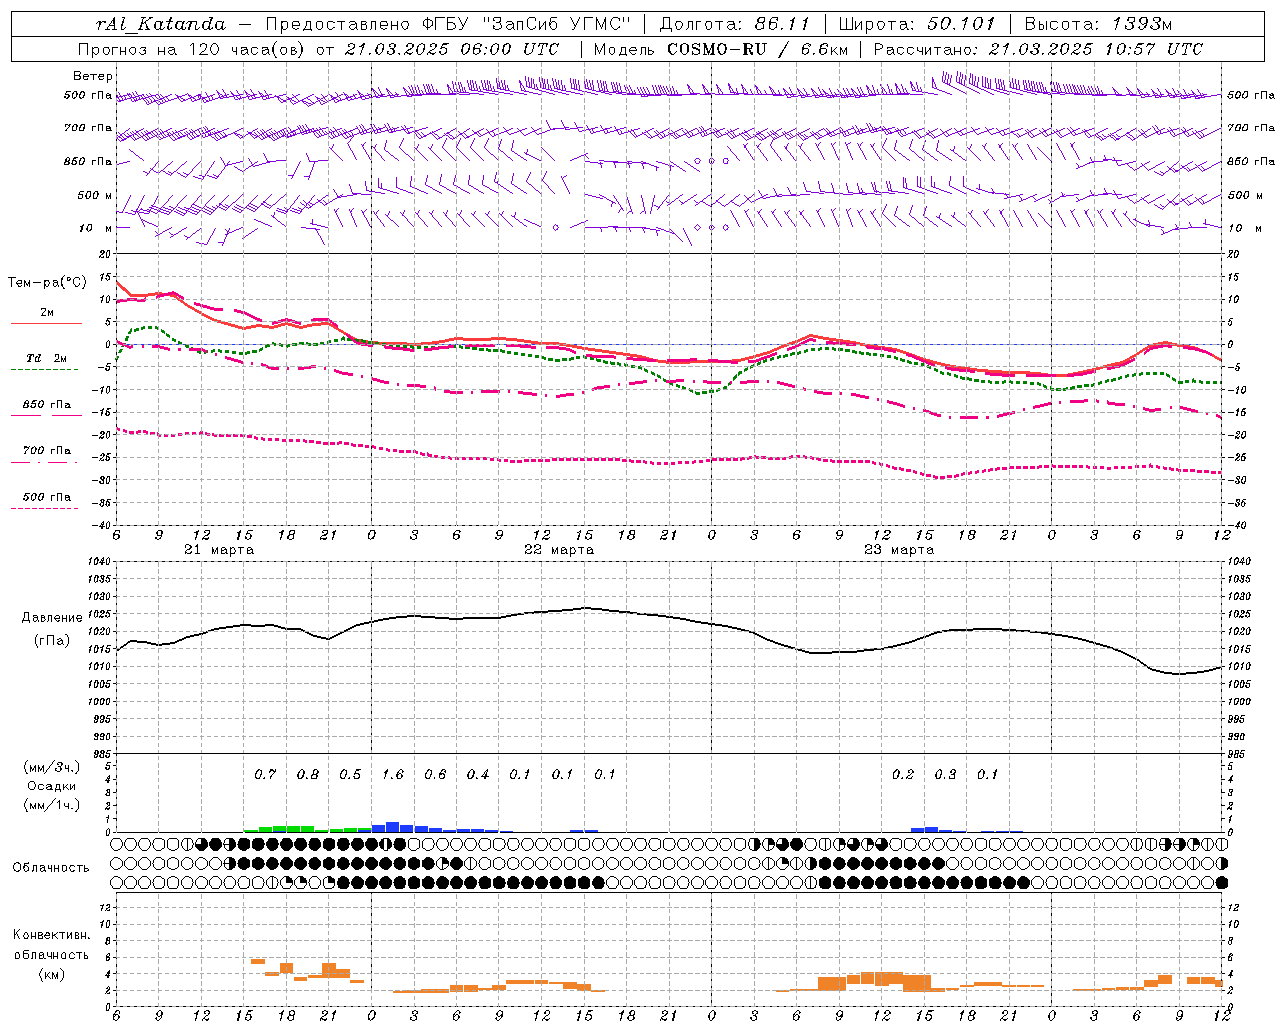The width and height of the screenshot is (1280, 1024).
Task: Click the Ветер panel label
Action: pyautogui.click(x=93, y=76)
